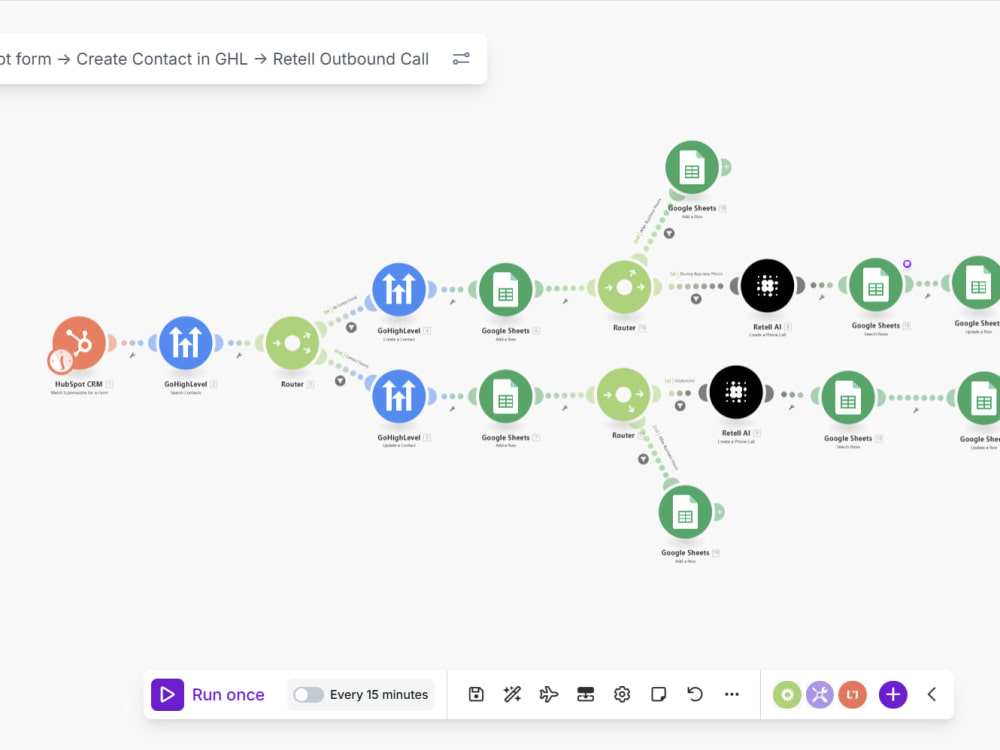Click filter icon before lower Retell AI
The image size is (1000, 750).
tap(680, 406)
